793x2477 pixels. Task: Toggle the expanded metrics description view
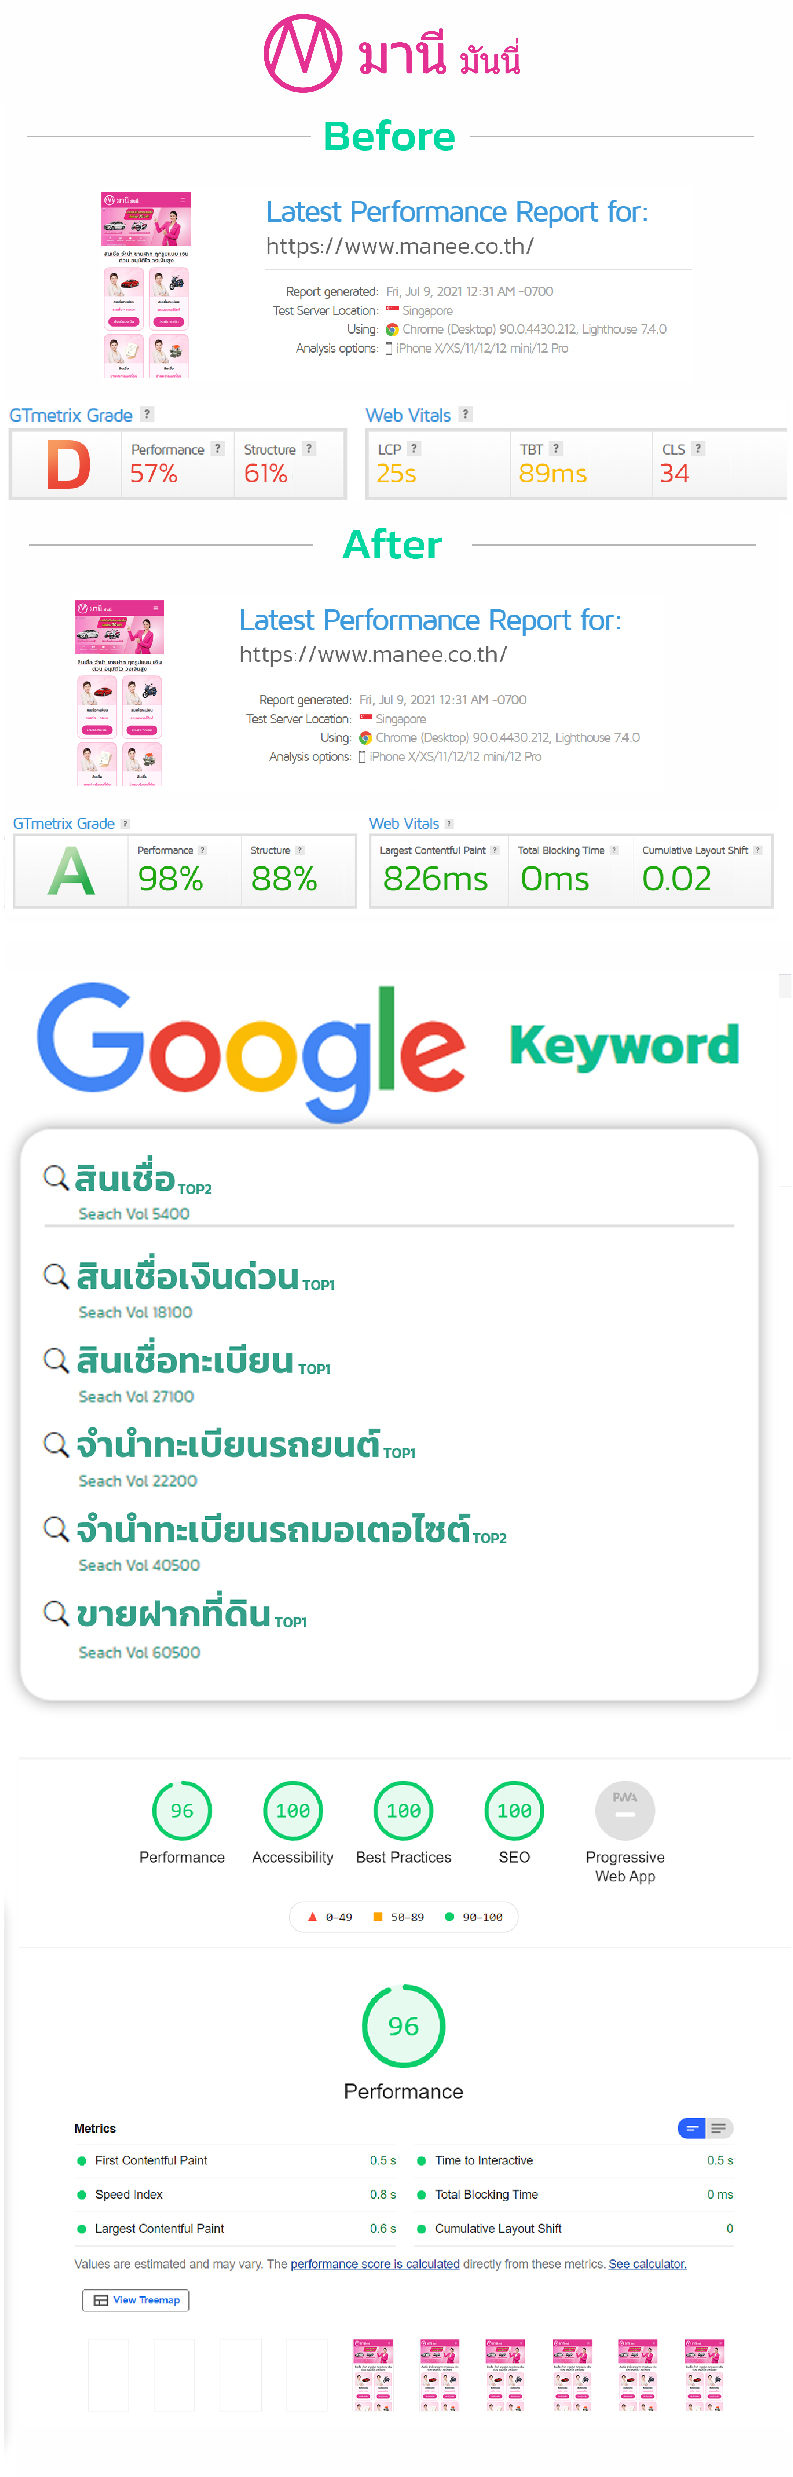[720, 2128]
